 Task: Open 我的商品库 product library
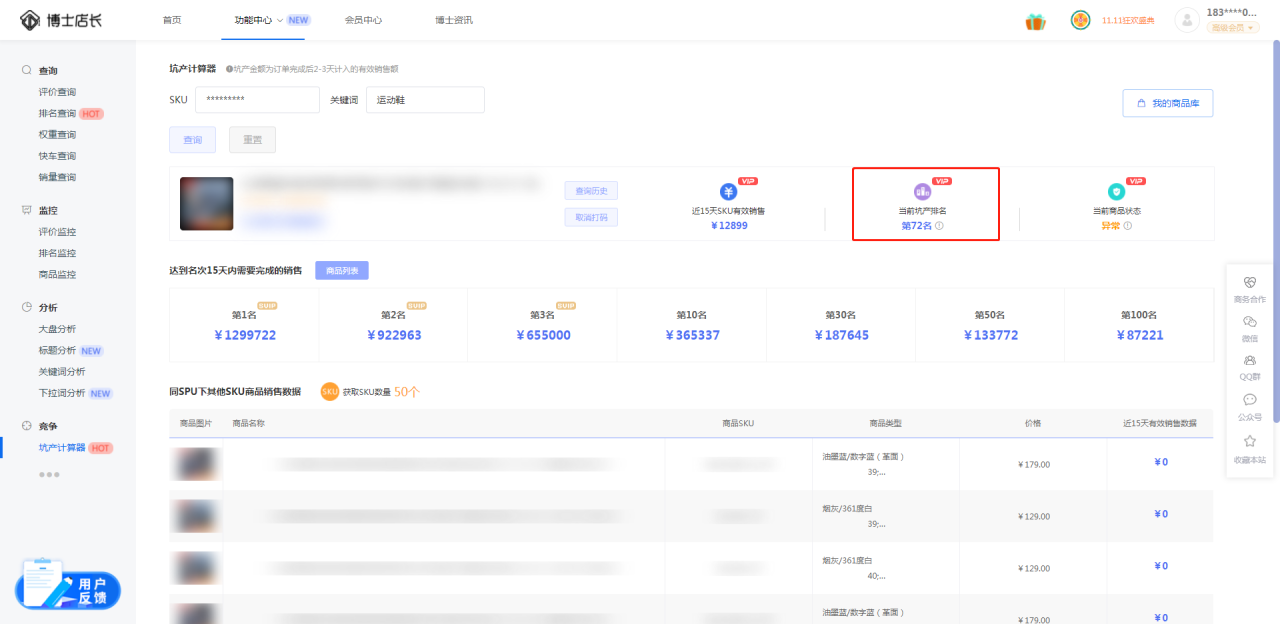(x=1167, y=102)
